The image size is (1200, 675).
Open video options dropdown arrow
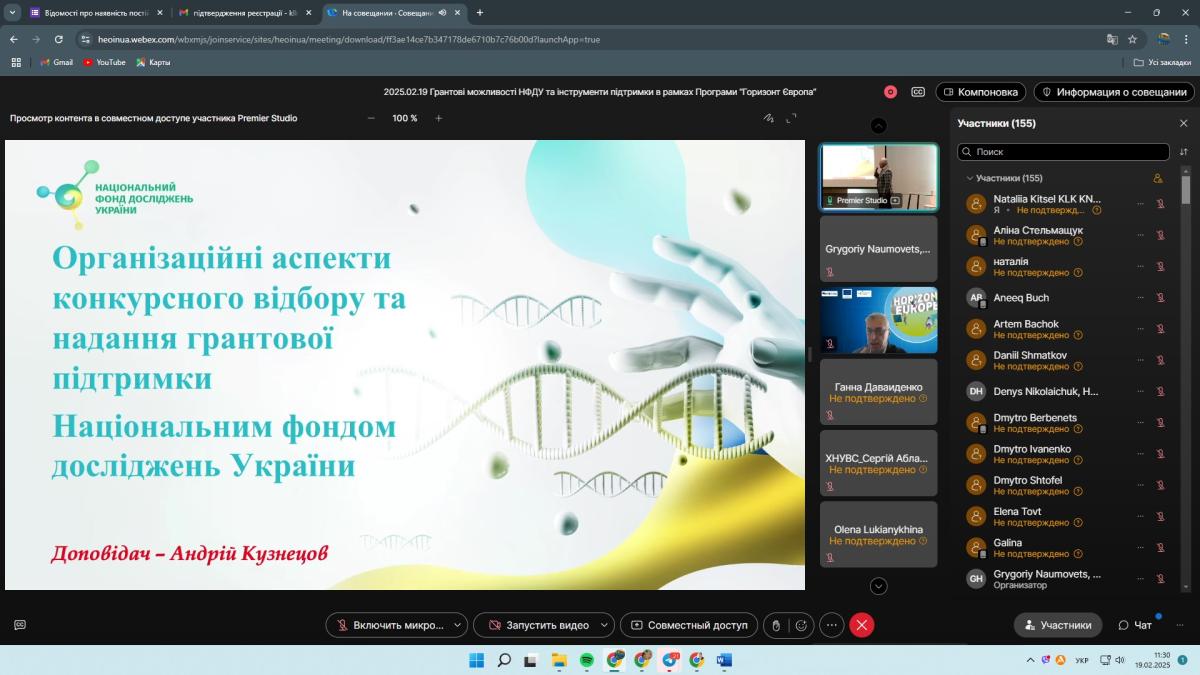coord(603,625)
